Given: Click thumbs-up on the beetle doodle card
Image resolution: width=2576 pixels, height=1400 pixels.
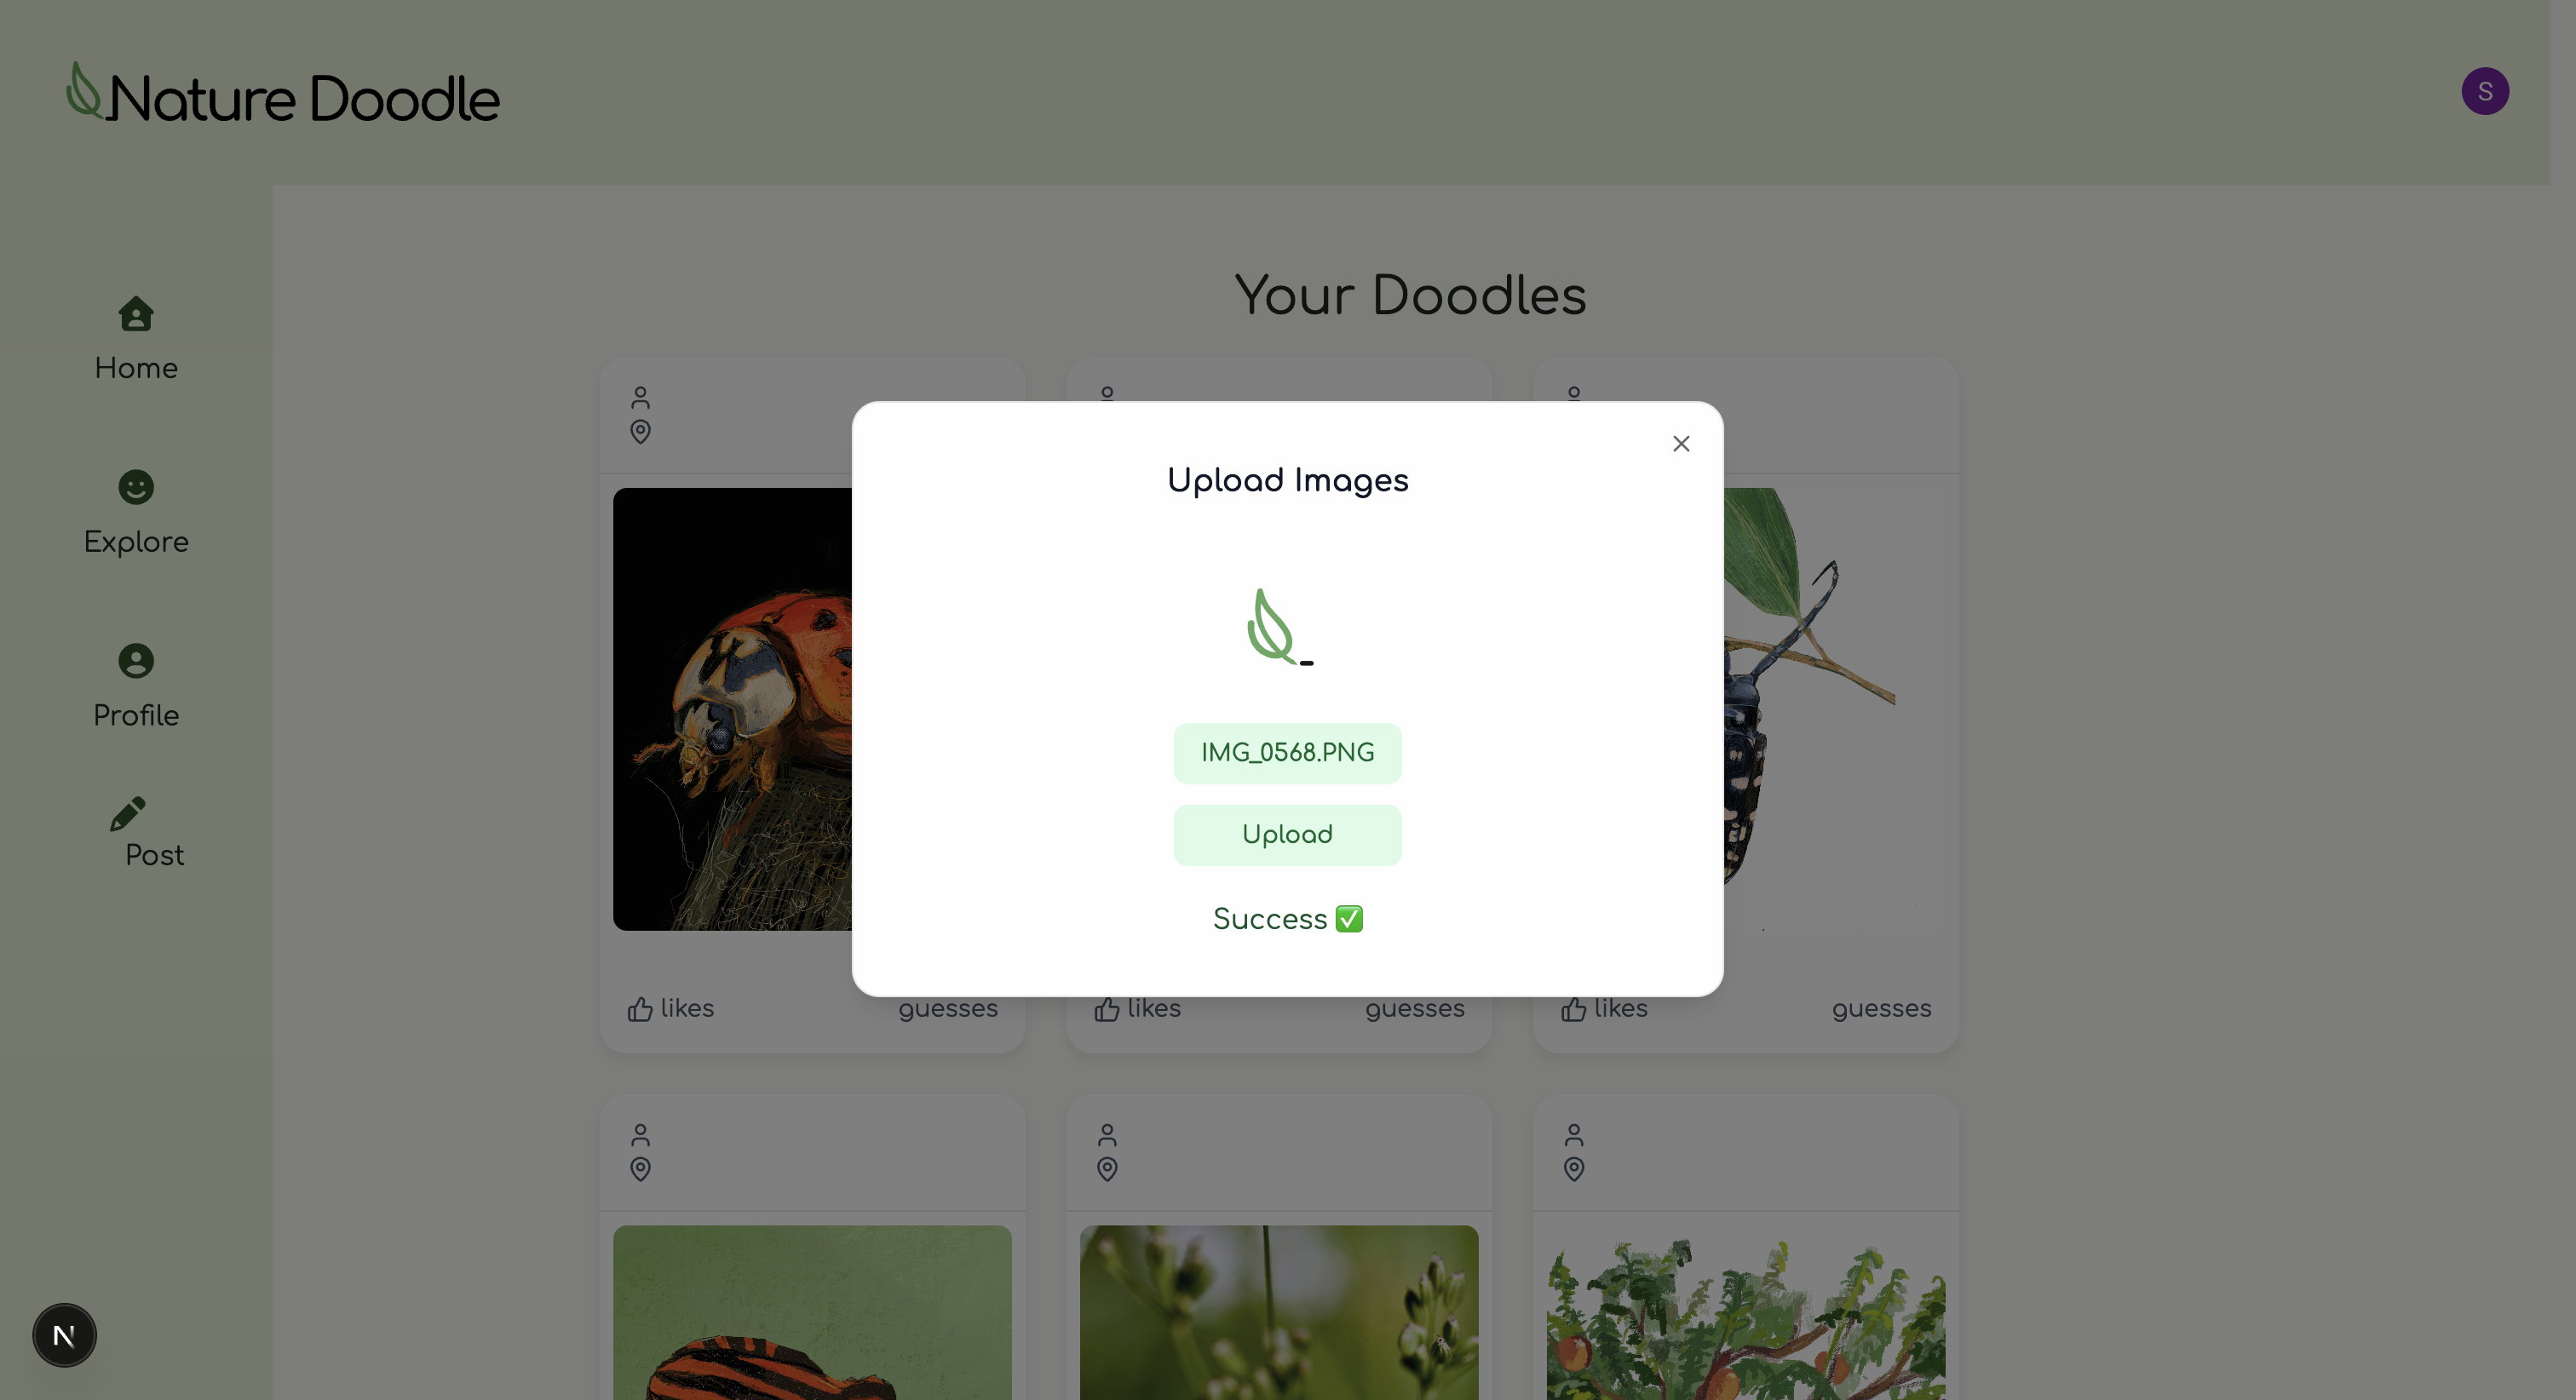Looking at the screenshot, I should (1574, 1009).
